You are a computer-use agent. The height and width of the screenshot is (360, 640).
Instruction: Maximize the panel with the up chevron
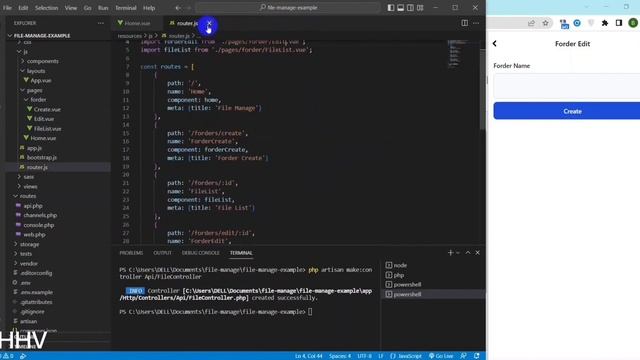click(x=468, y=253)
